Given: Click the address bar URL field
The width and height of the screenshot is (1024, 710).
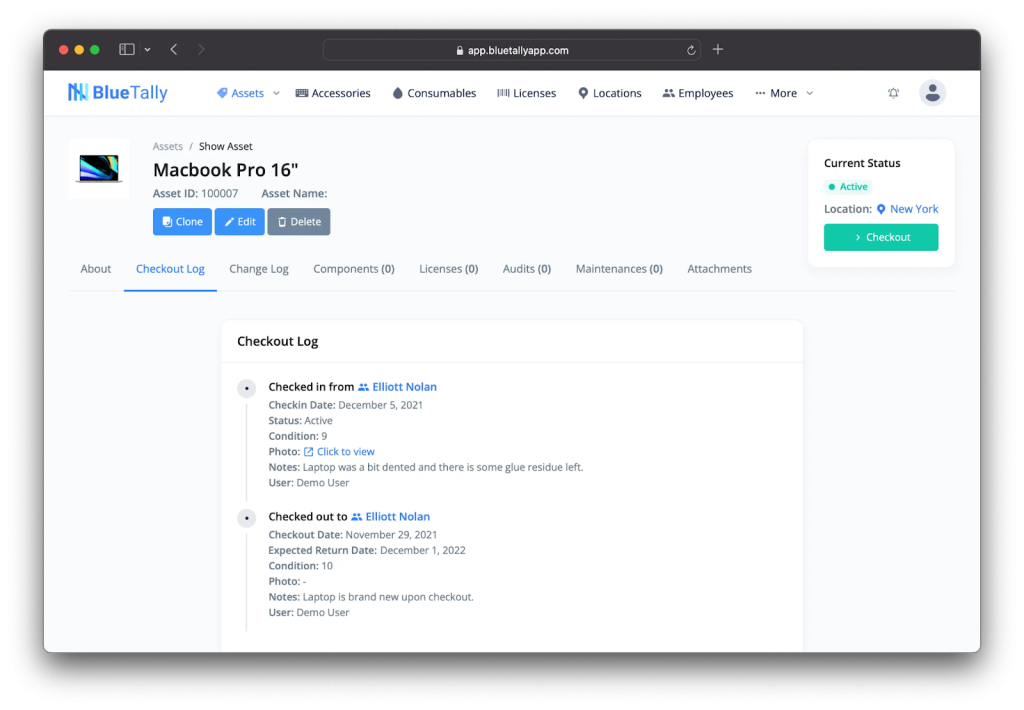Looking at the screenshot, I should tap(511, 50).
